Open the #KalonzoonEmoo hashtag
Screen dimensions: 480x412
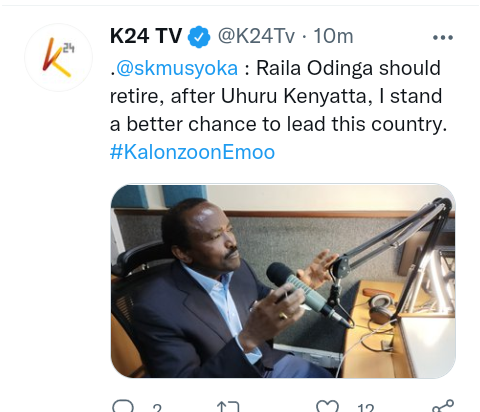(x=192, y=152)
